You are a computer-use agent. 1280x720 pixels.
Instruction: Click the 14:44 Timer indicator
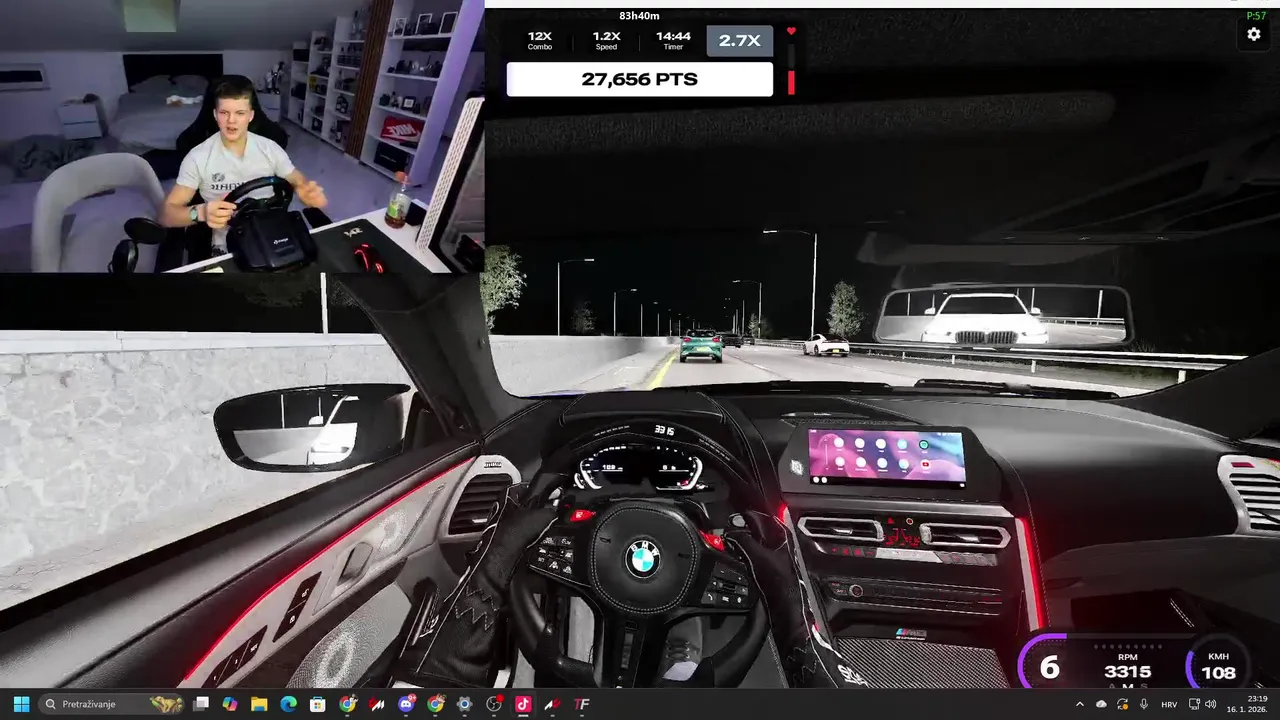[673, 40]
